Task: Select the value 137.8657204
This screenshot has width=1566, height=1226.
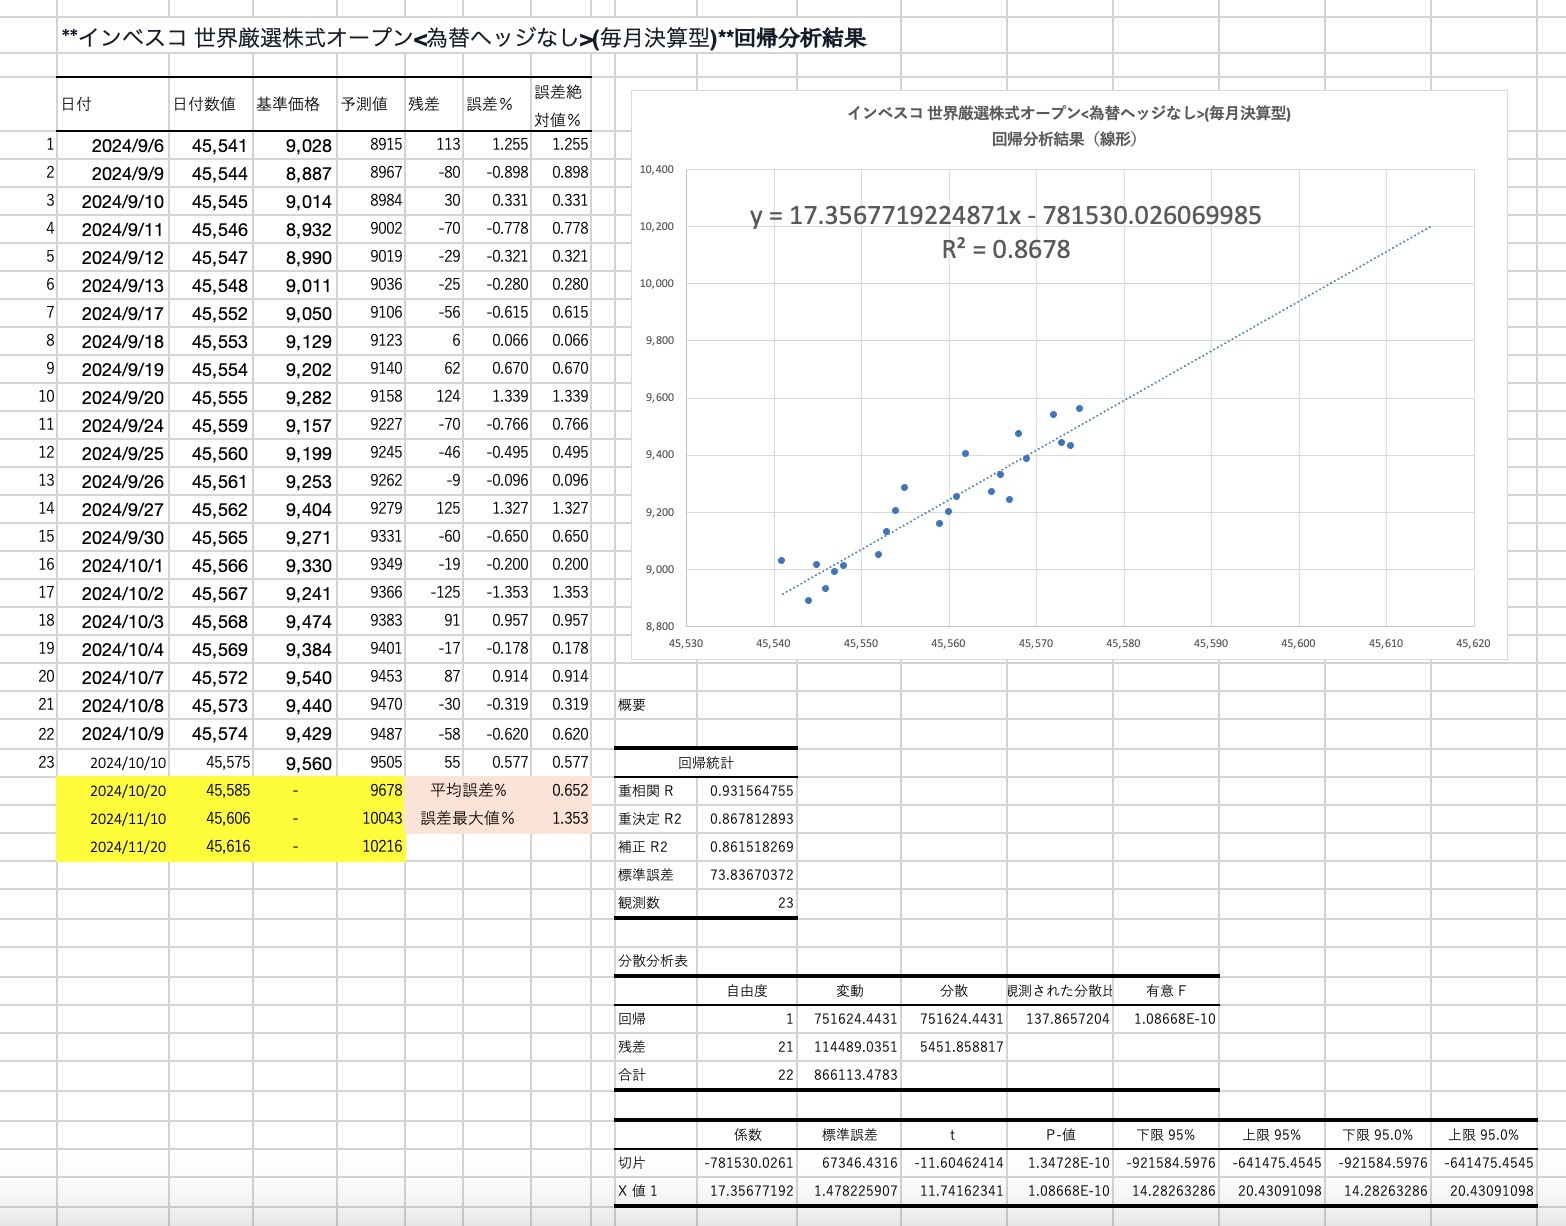Action: click(x=1067, y=1019)
